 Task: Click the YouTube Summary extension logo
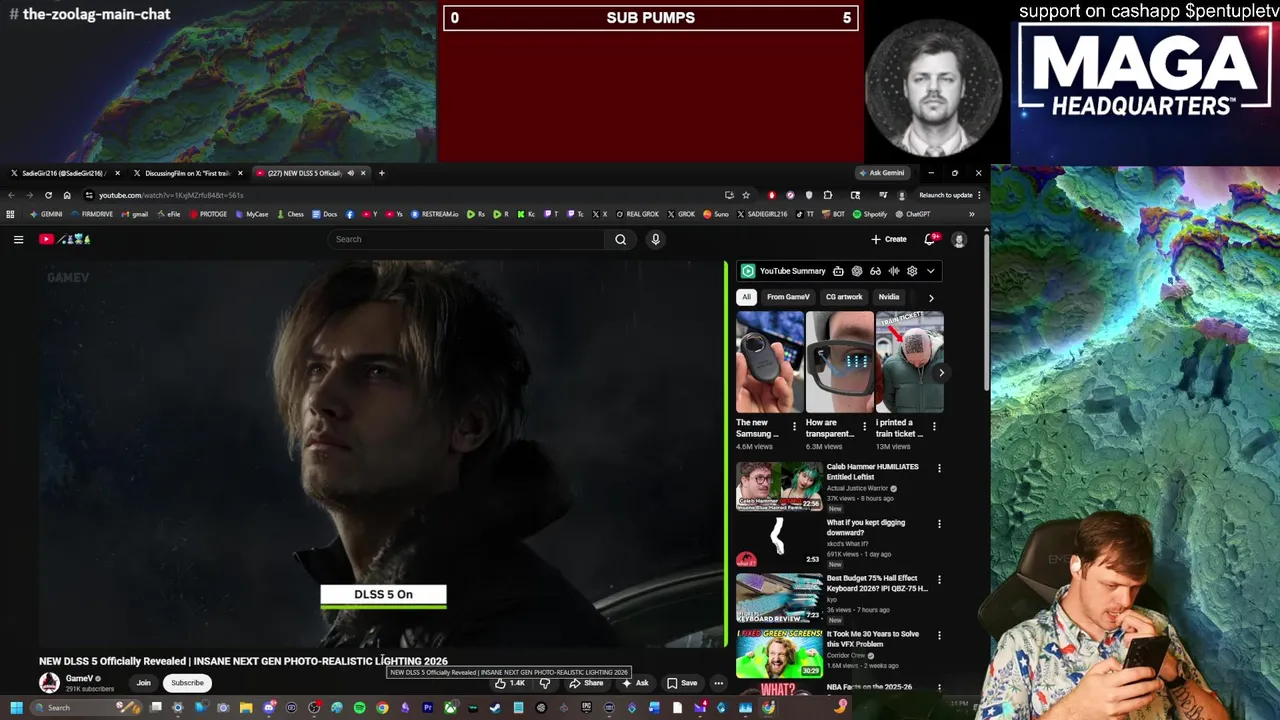point(747,271)
